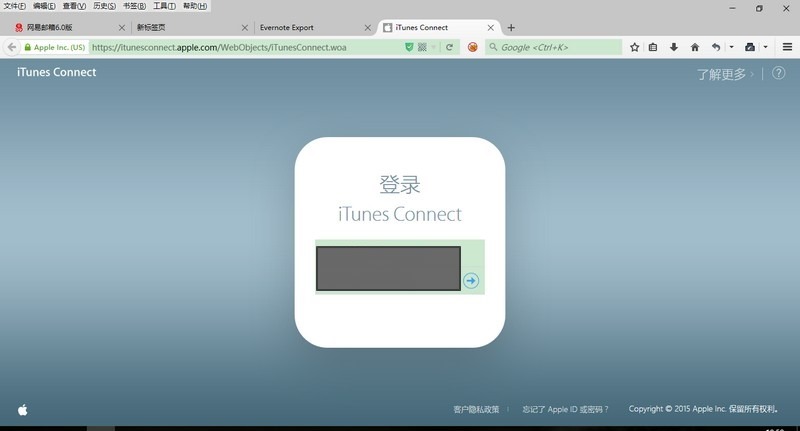Viewport: 800px width, 431px height.
Task: Click the Copyright 2015 Apple Inc. text
Action: [703, 409]
